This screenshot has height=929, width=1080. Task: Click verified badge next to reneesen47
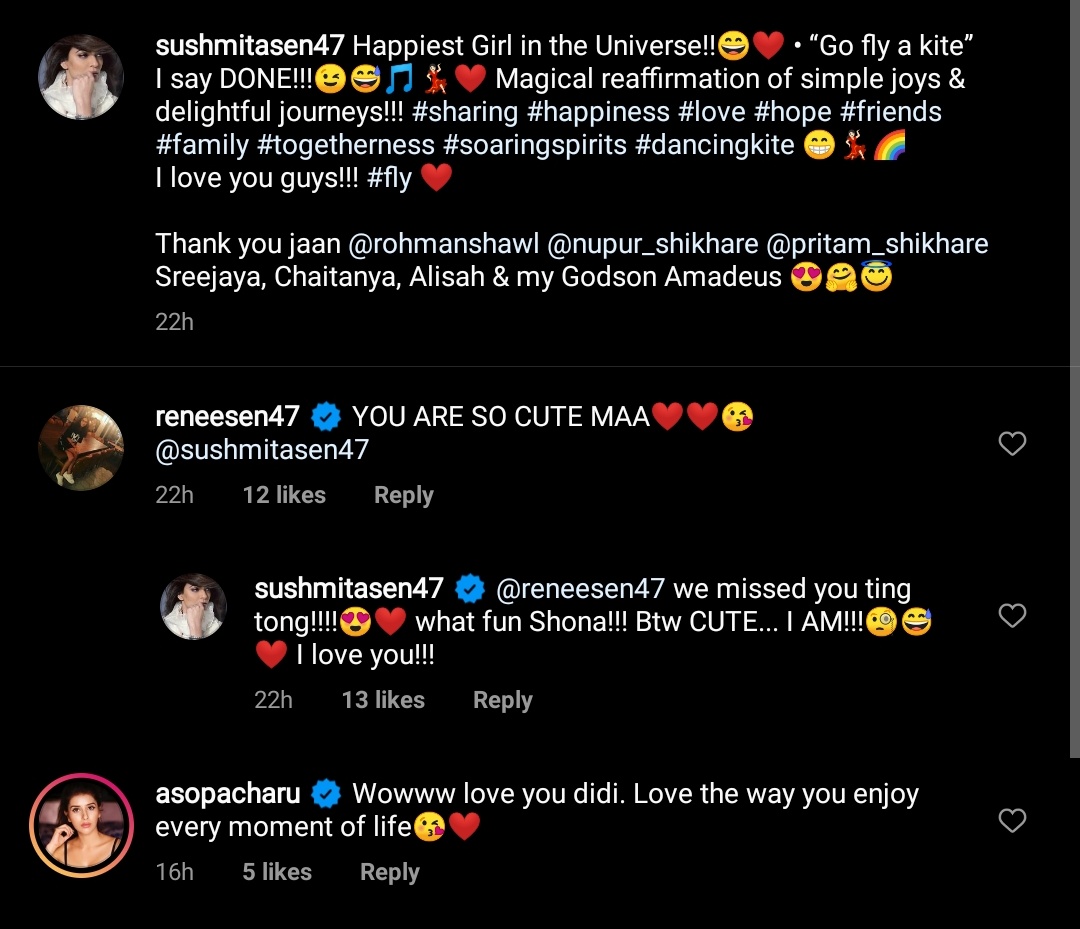(326, 417)
